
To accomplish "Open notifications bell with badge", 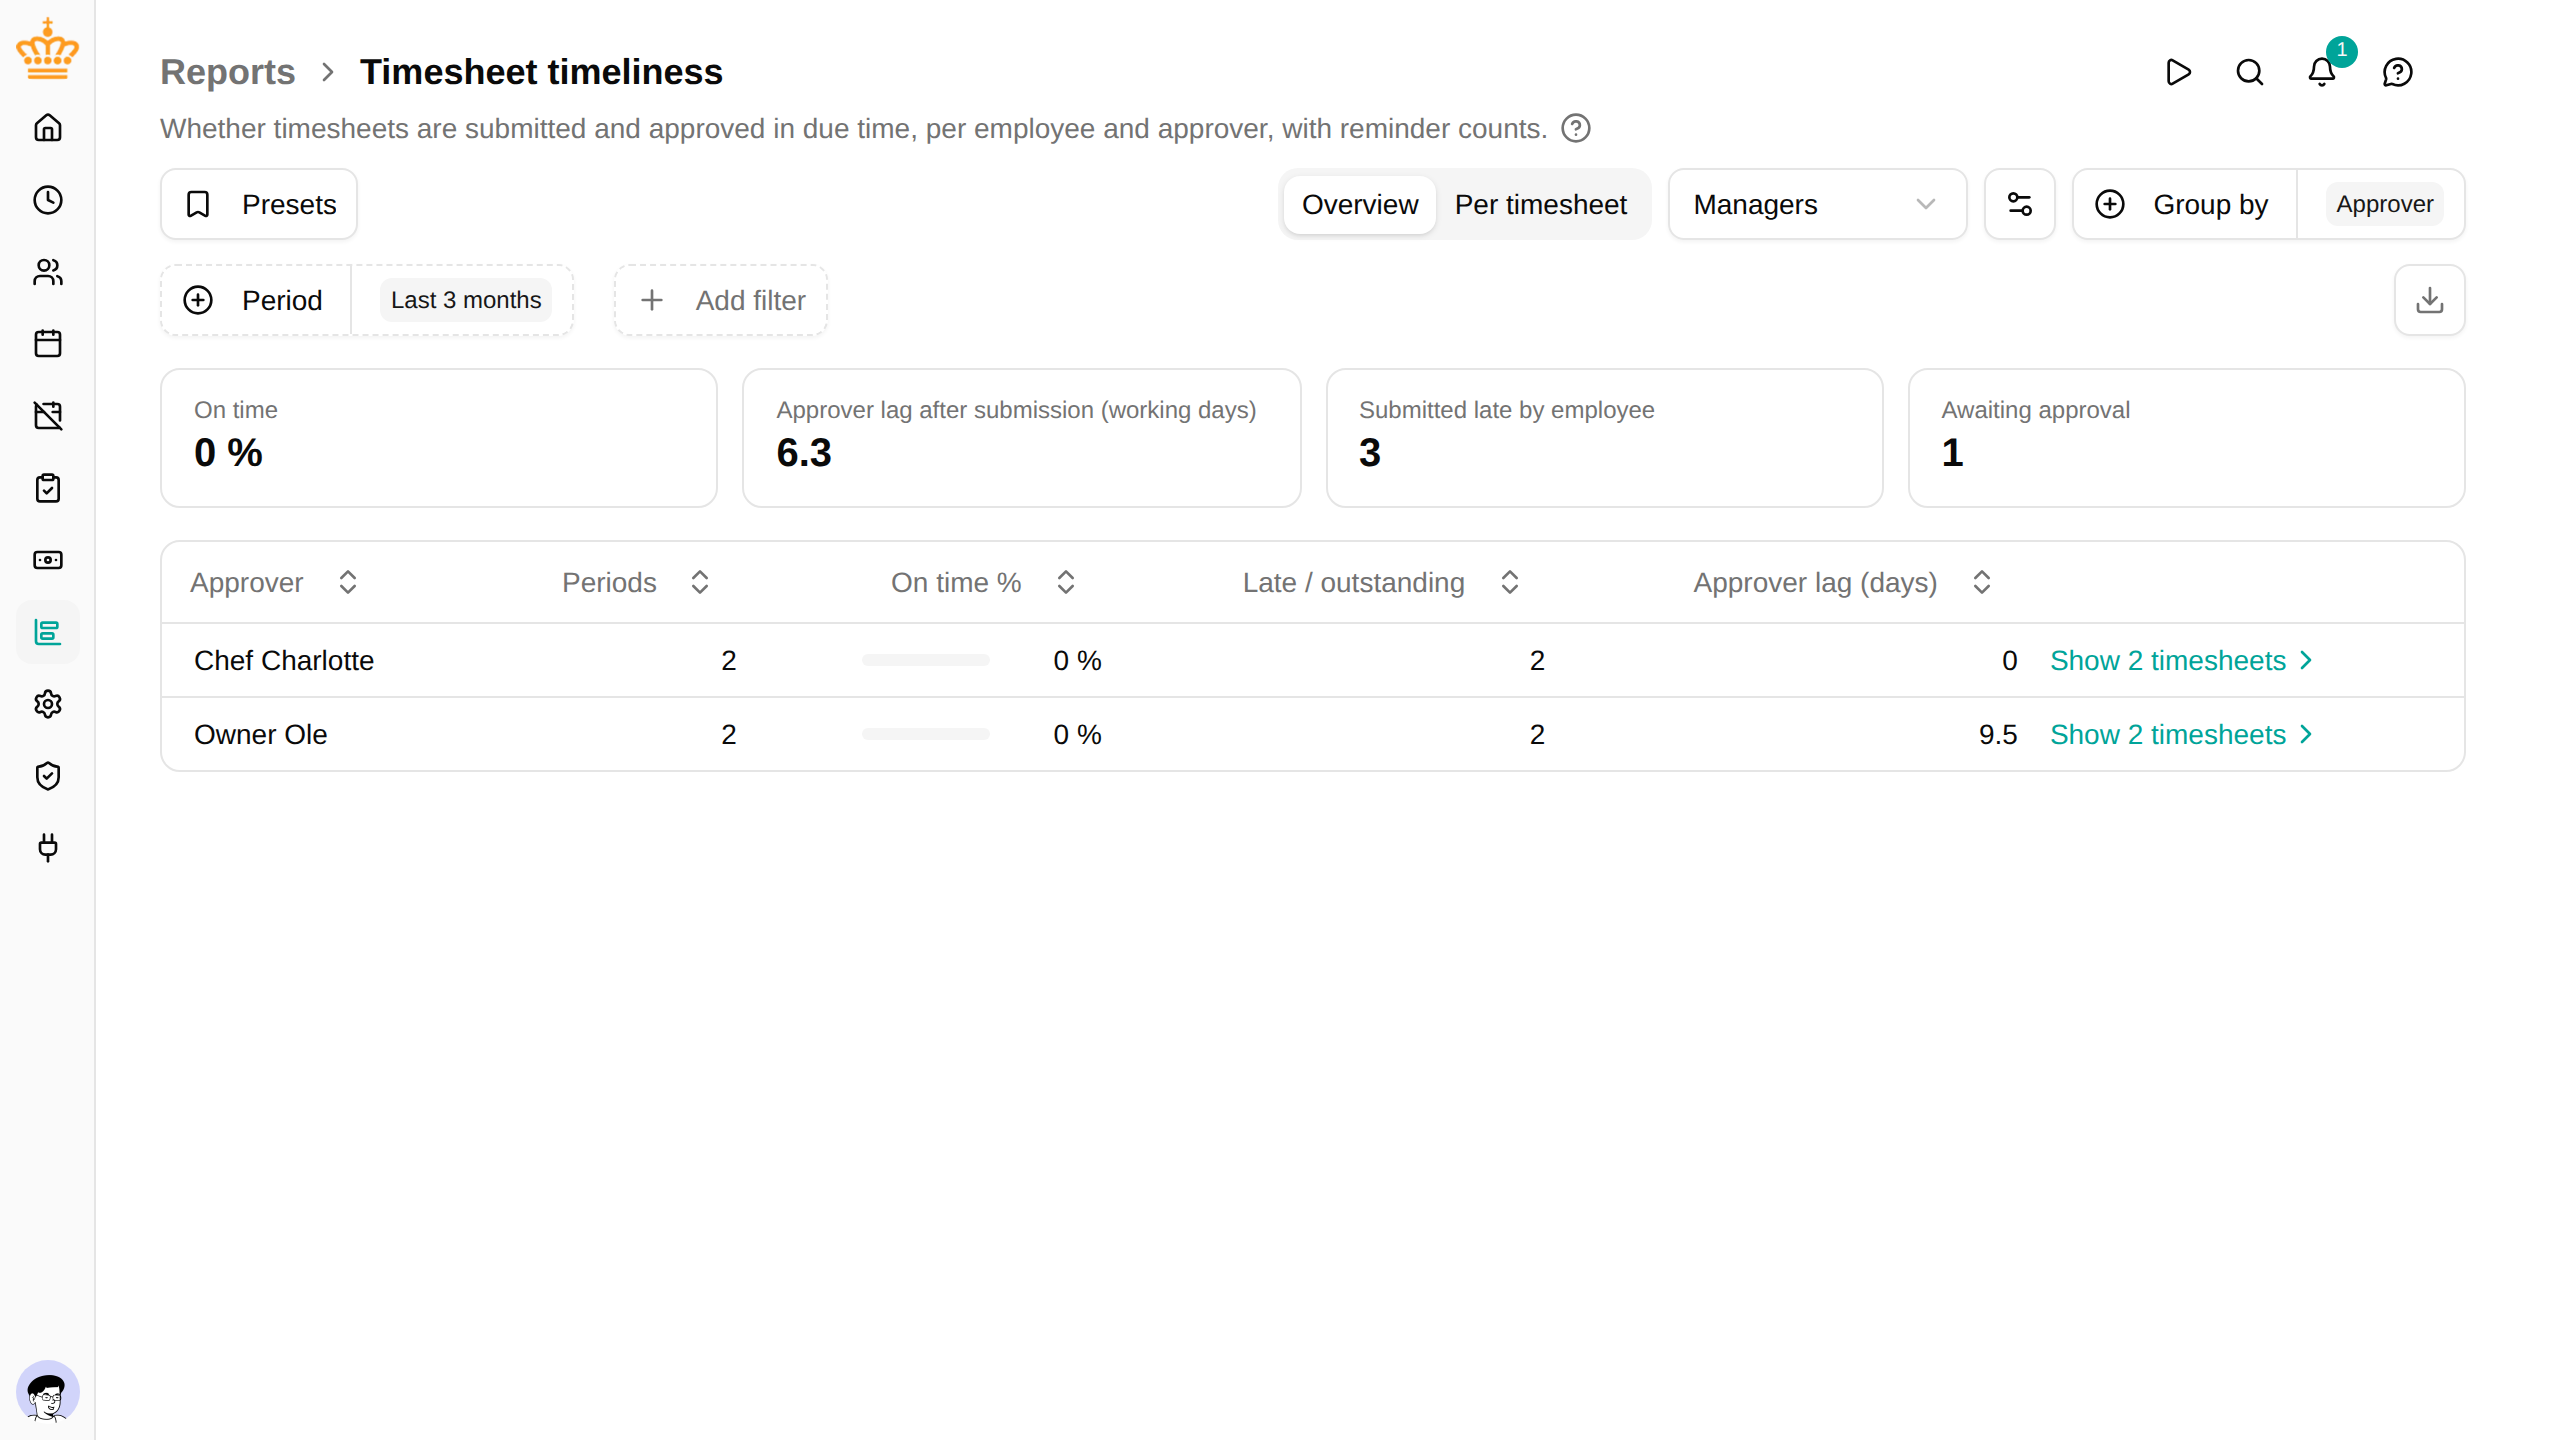I will click(x=2322, y=72).
